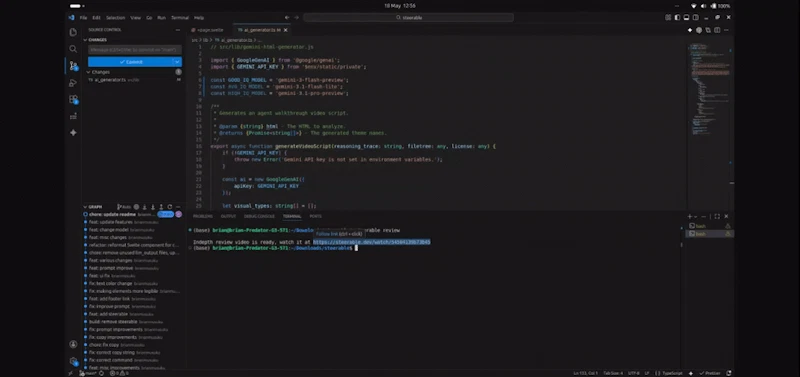This screenshot has height=377, width=800.
Task: Switch to the PORTS panel tab
Action: (x=315, y=216)
